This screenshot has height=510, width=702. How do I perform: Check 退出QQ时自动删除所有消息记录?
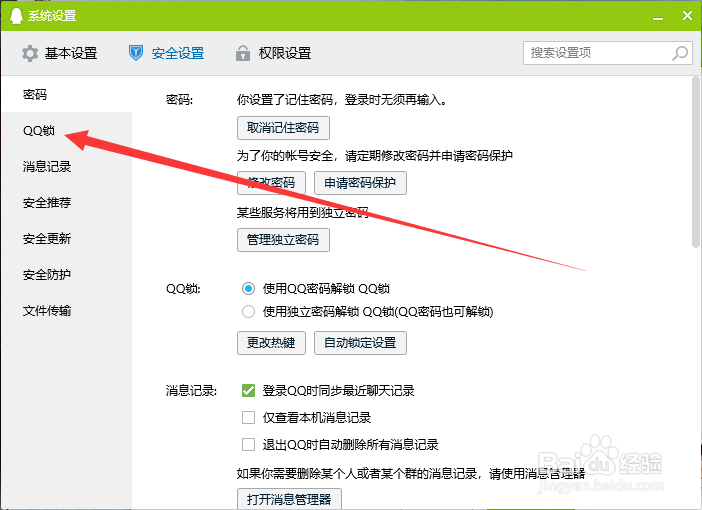click(x=248, y=445)
